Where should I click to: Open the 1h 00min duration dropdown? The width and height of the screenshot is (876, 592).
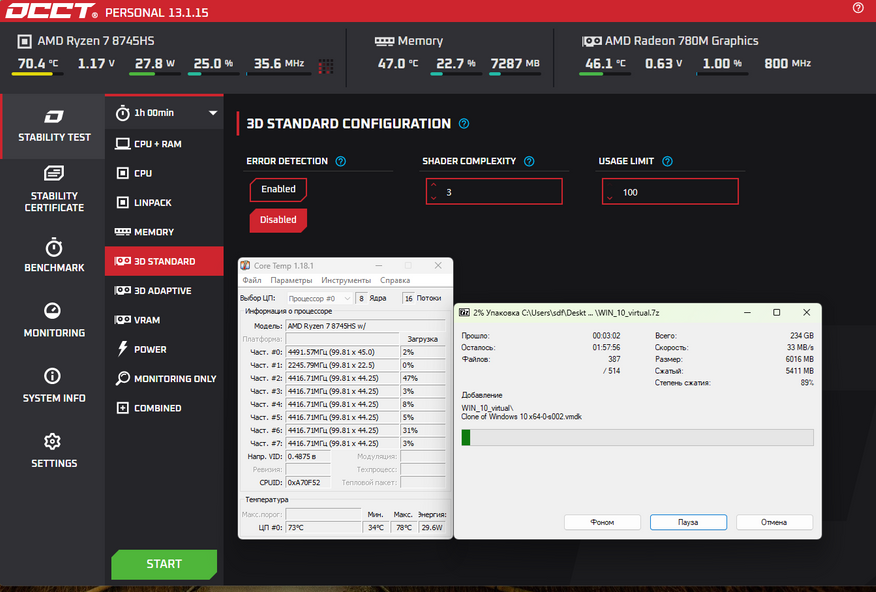[x=164, y=113]
